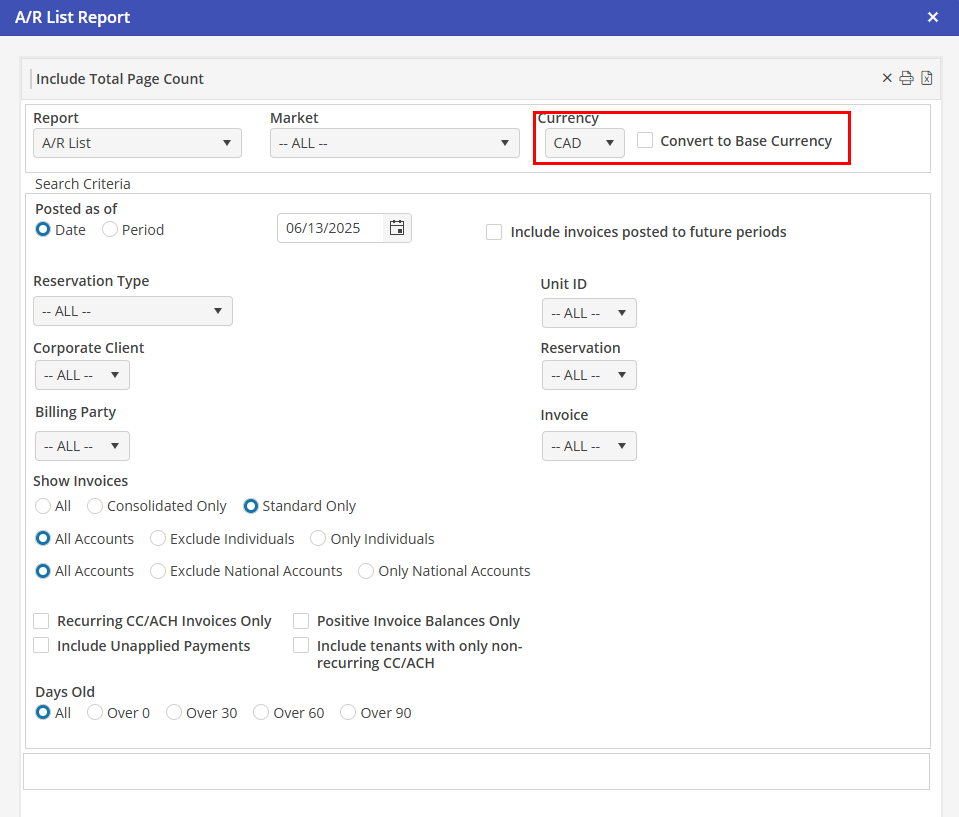Expand the Market dropdown

point(394,143)
